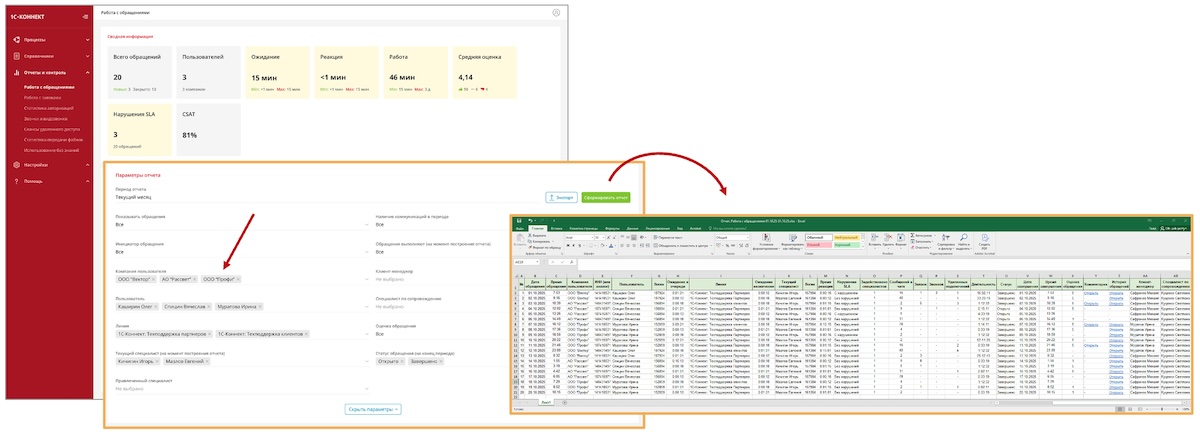Click the Помощь question mark icon
This screenshot has width=1200, height=436.
[x=16, y=181]
